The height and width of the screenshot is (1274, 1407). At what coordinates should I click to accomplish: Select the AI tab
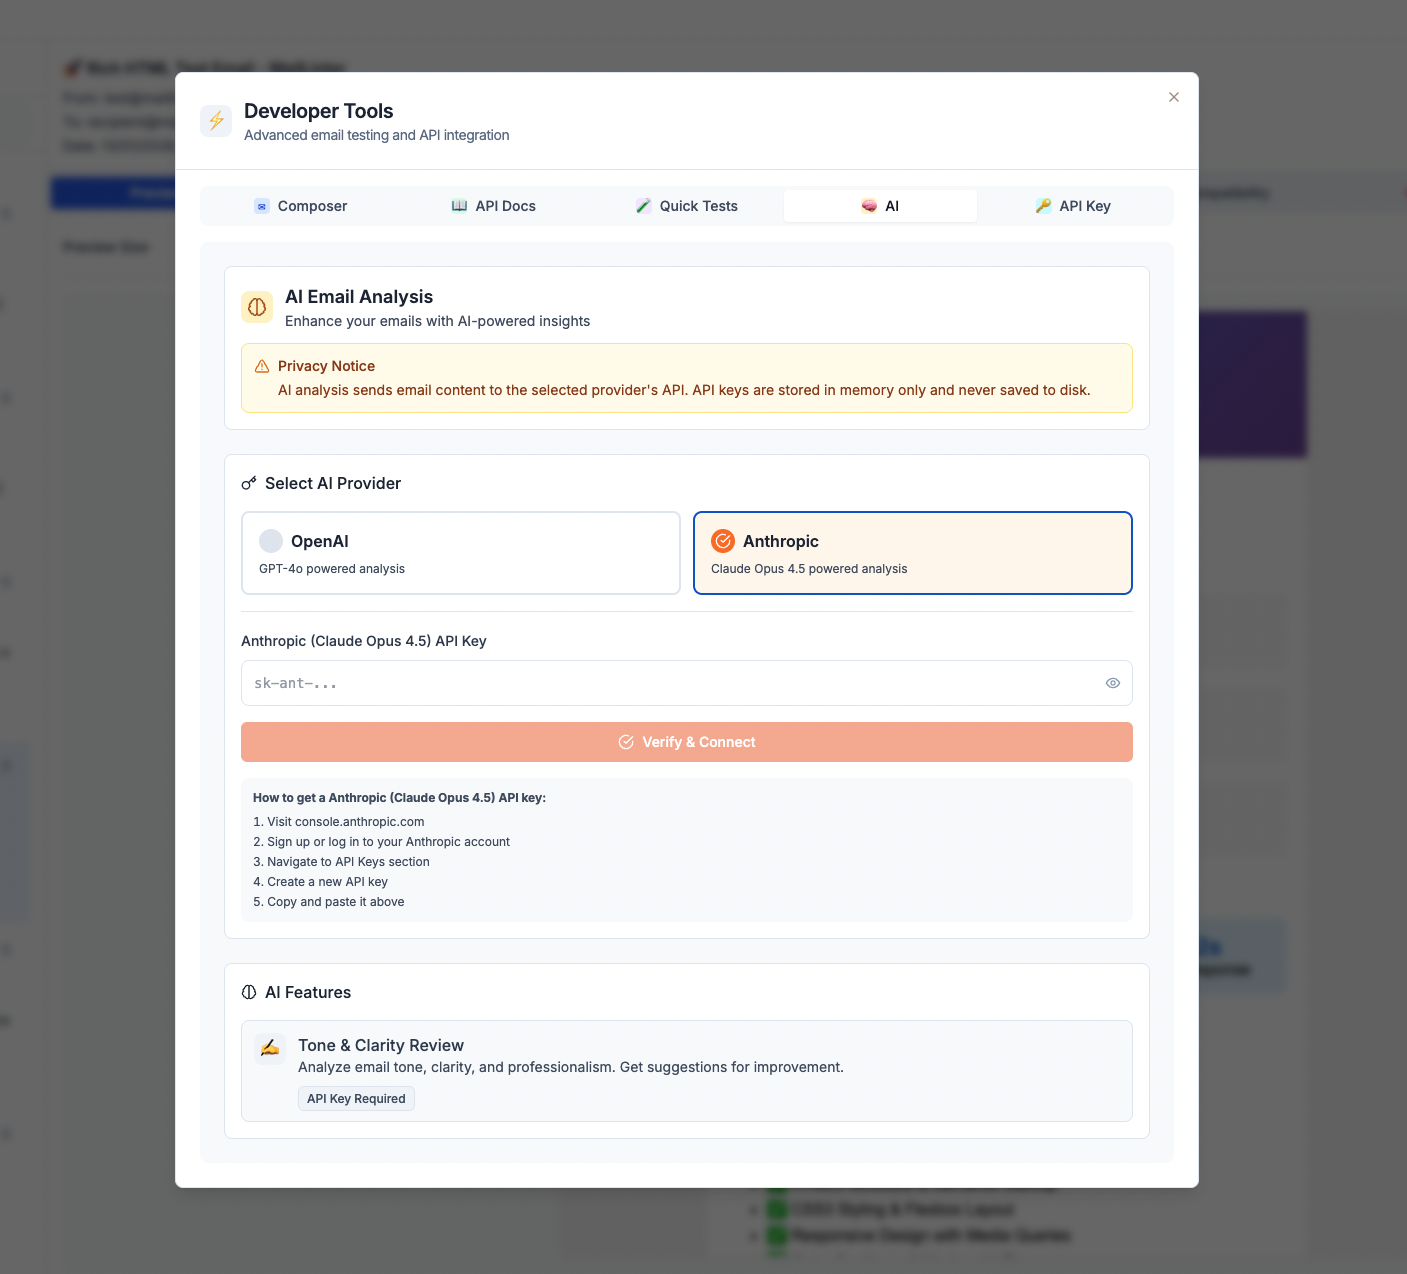(x=880, y=206)
